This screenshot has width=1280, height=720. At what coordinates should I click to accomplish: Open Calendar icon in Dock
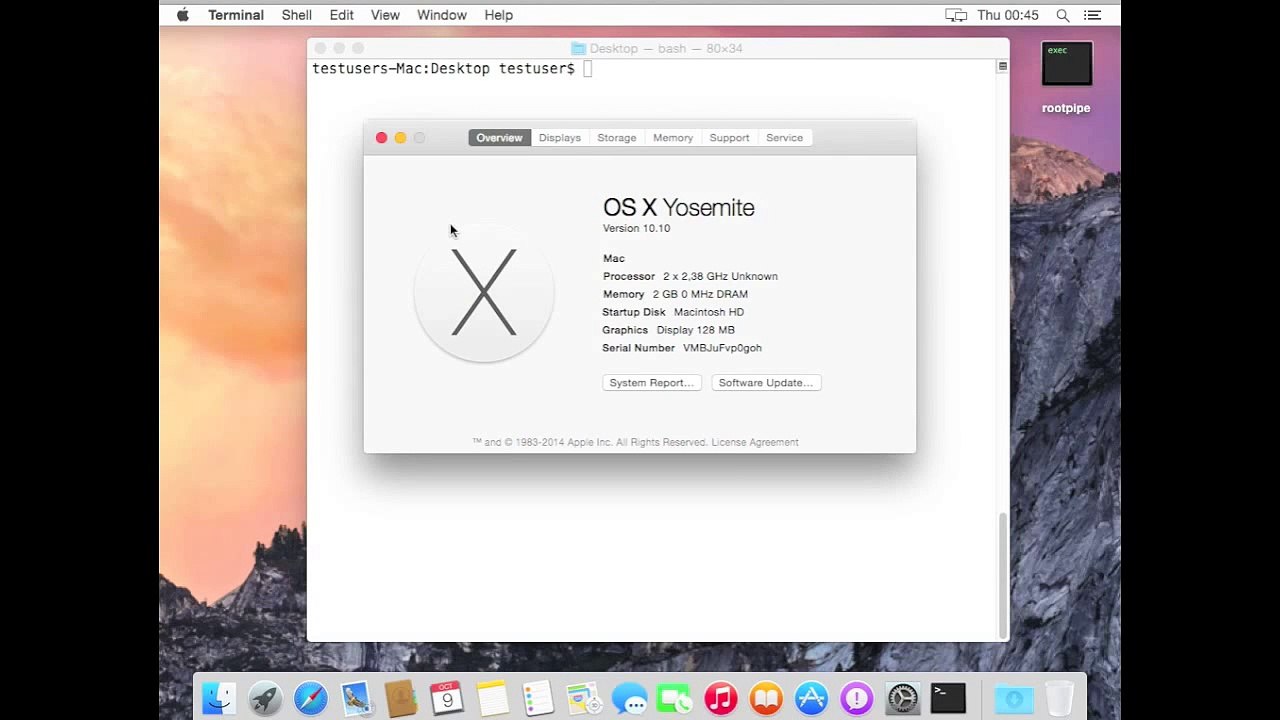tap(447, 698)
